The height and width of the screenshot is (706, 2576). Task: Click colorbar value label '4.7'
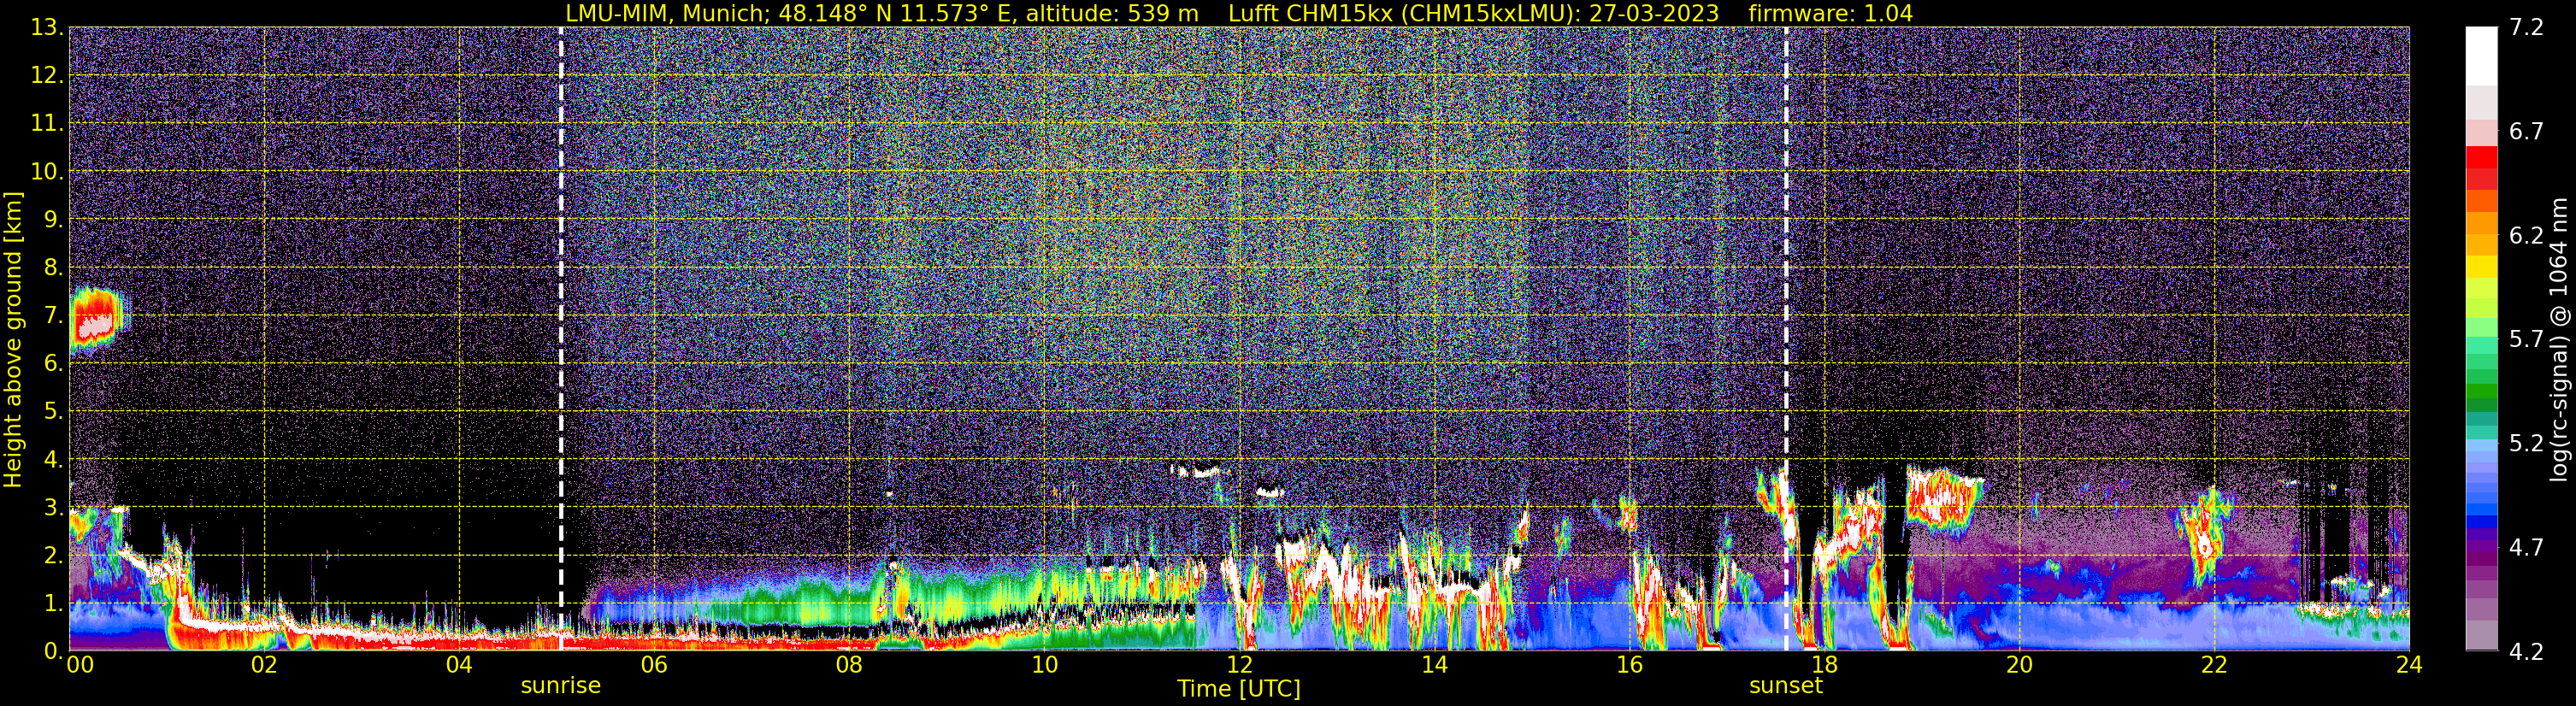(2526, 548)
